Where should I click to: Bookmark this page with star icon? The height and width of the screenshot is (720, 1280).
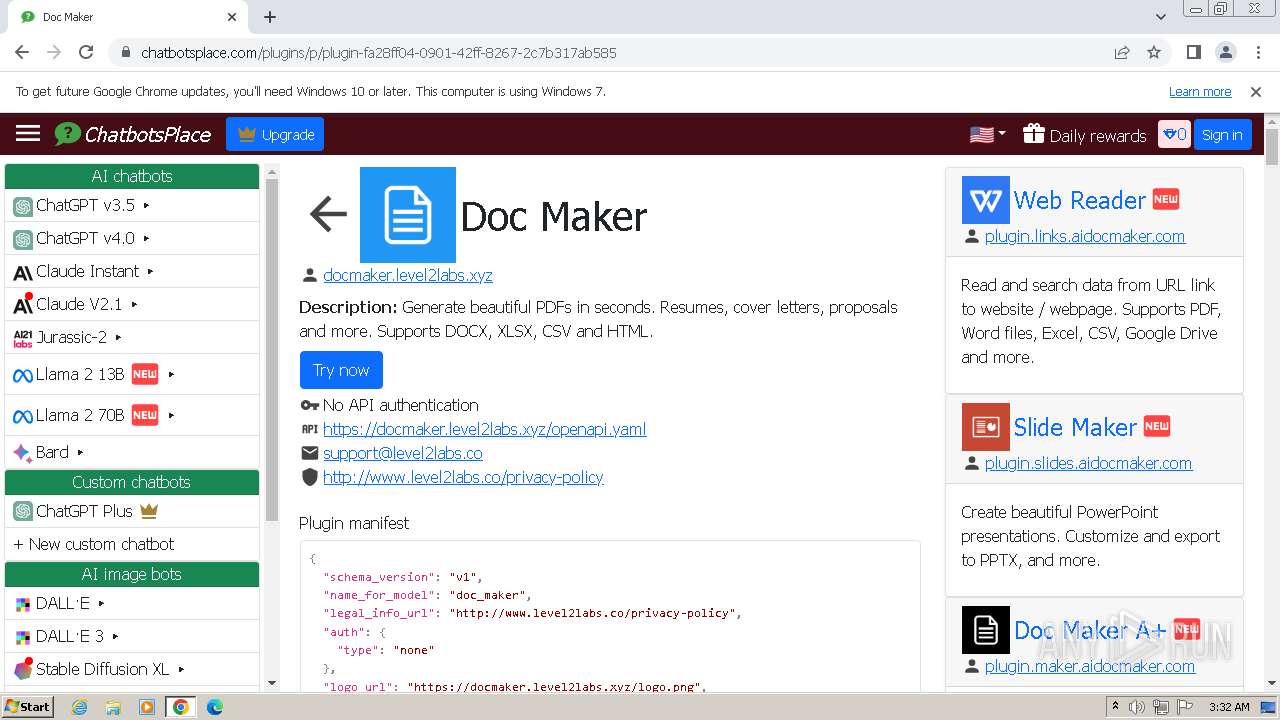pyautogui.click(x=1154, y=52)
